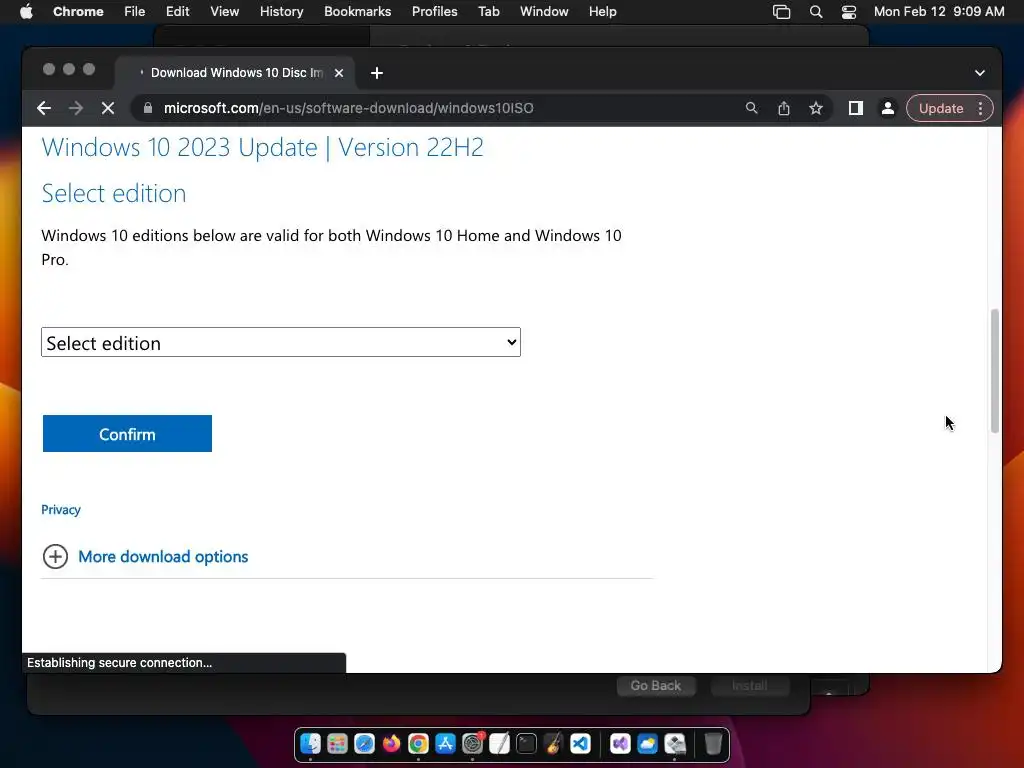Bookmark this tab with the star
This screenshot has width=1024, height=768.
[816, 108]
